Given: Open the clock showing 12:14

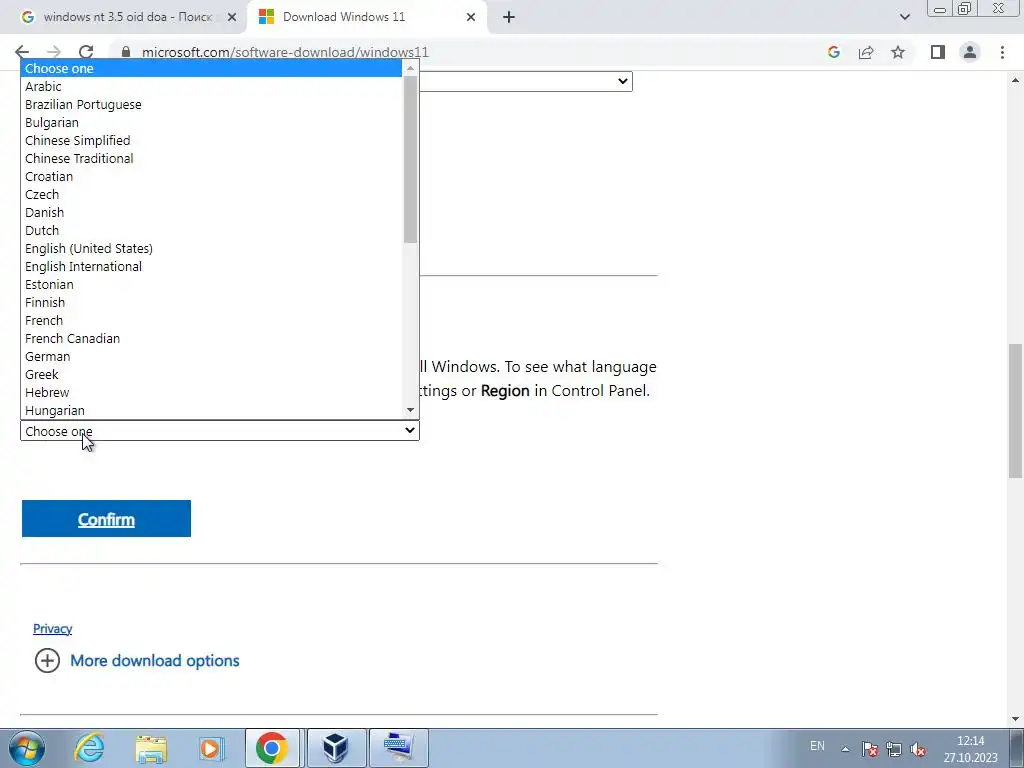Looking at the screenshot, I should pos(970,749).
